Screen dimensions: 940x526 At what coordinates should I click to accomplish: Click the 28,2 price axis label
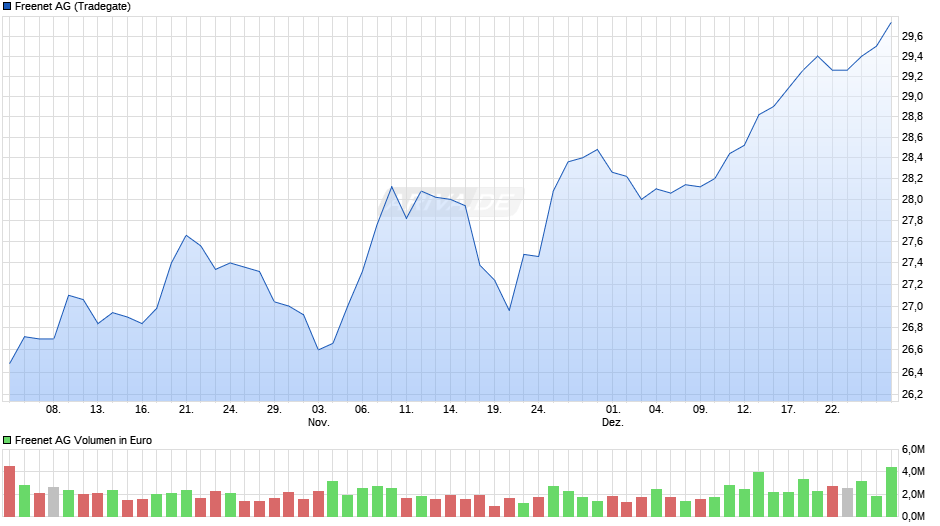coord(912,179)
